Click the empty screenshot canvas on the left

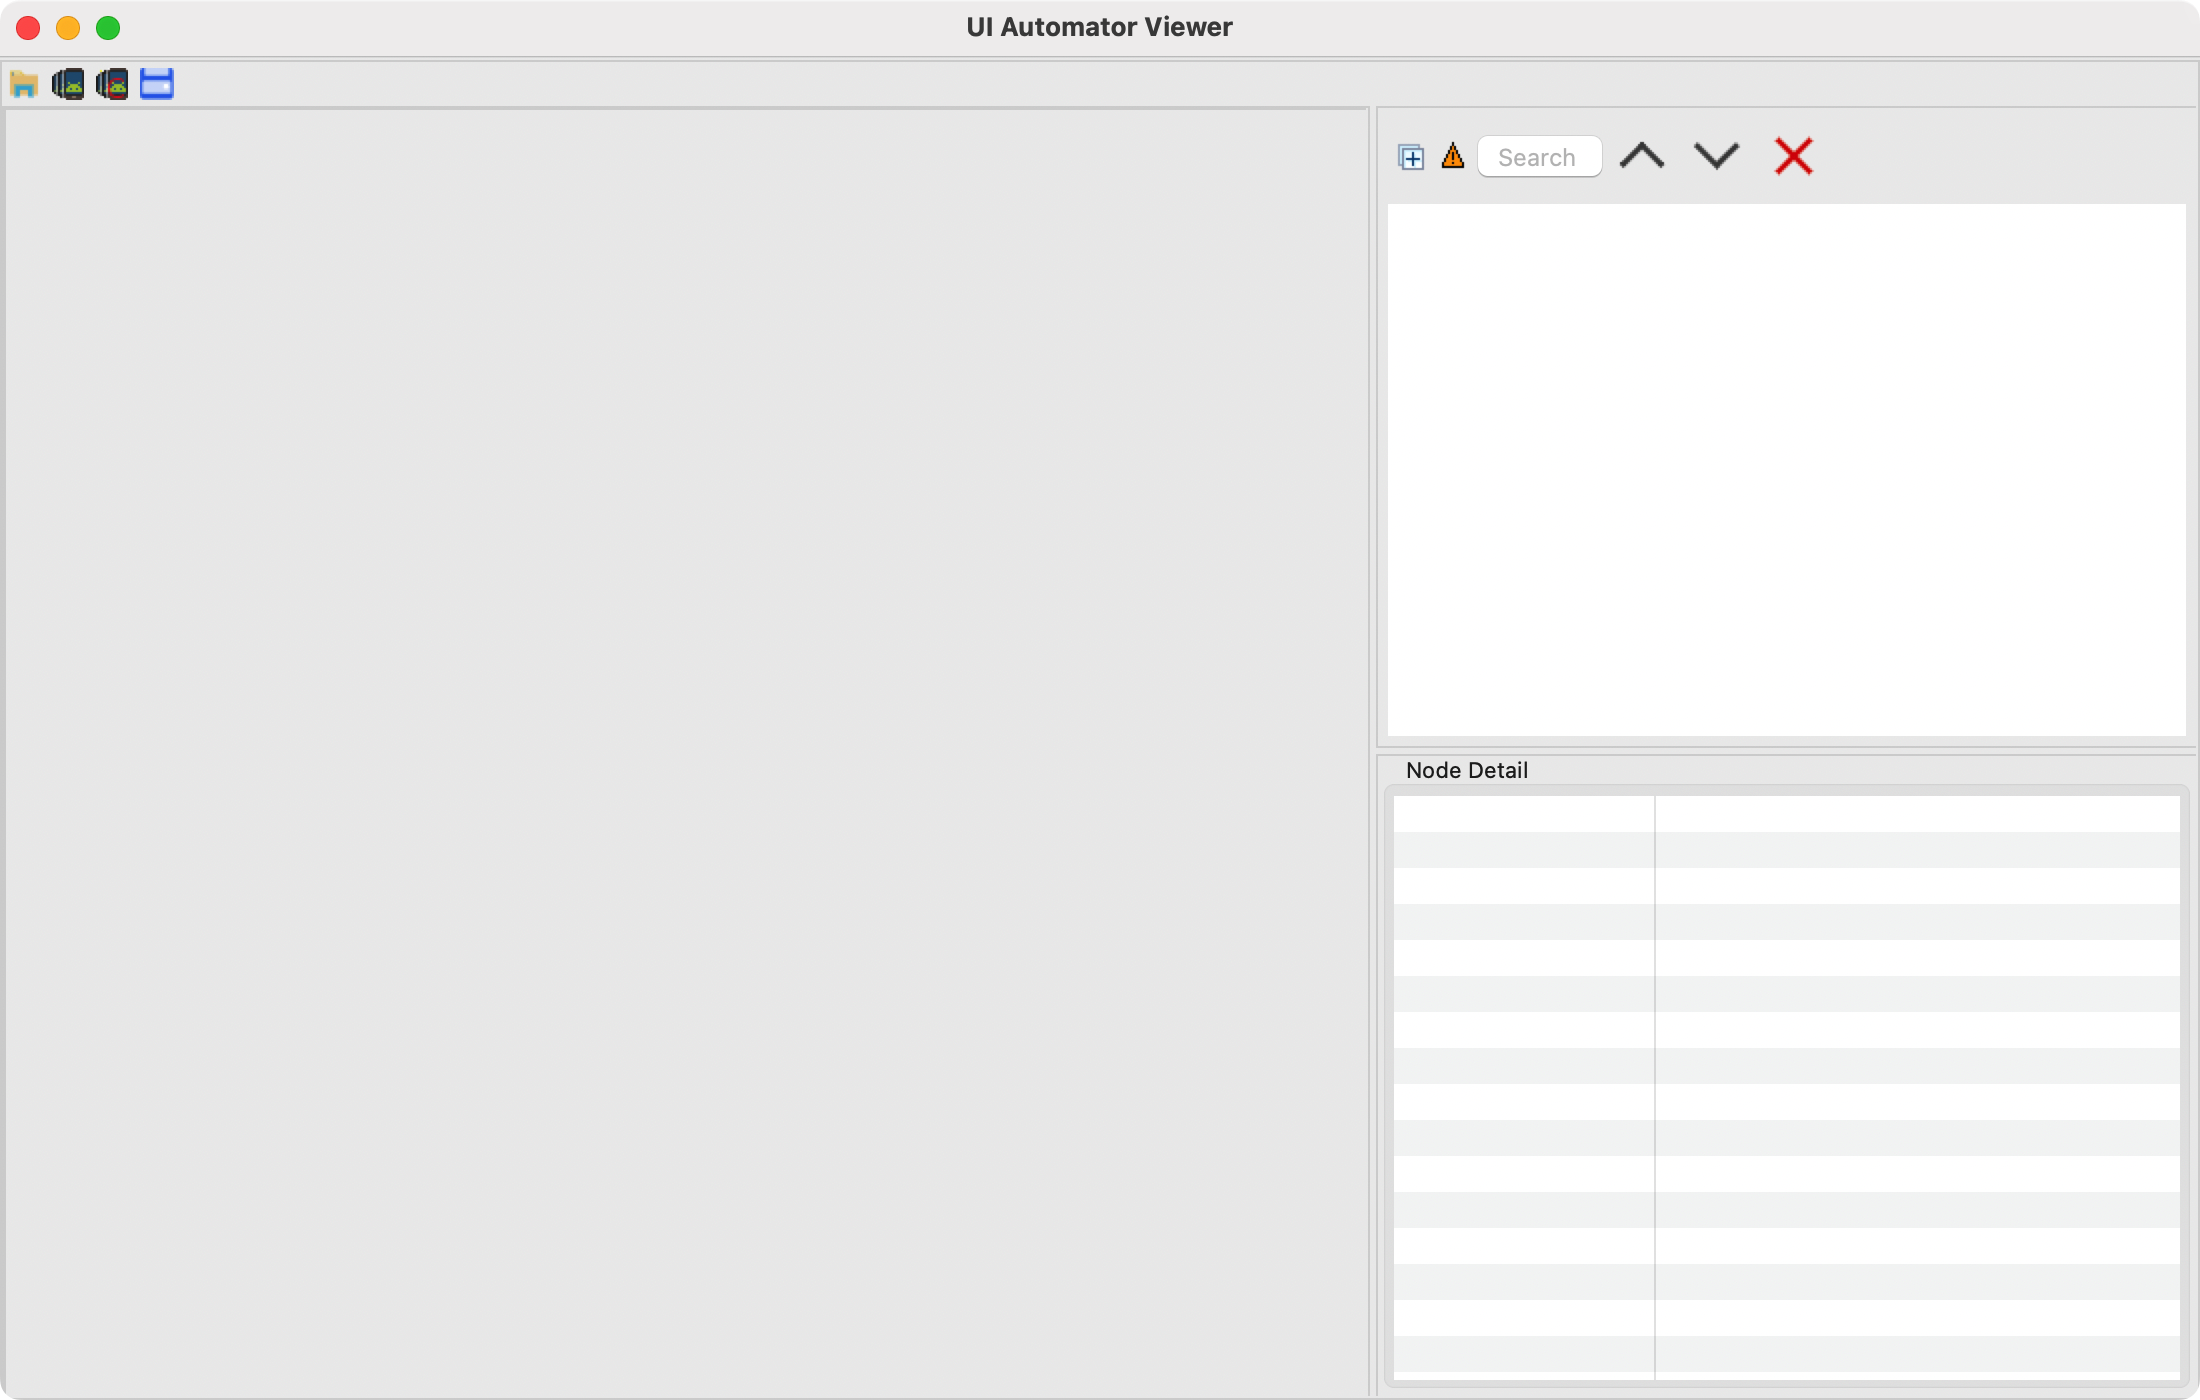coord(686,750)
